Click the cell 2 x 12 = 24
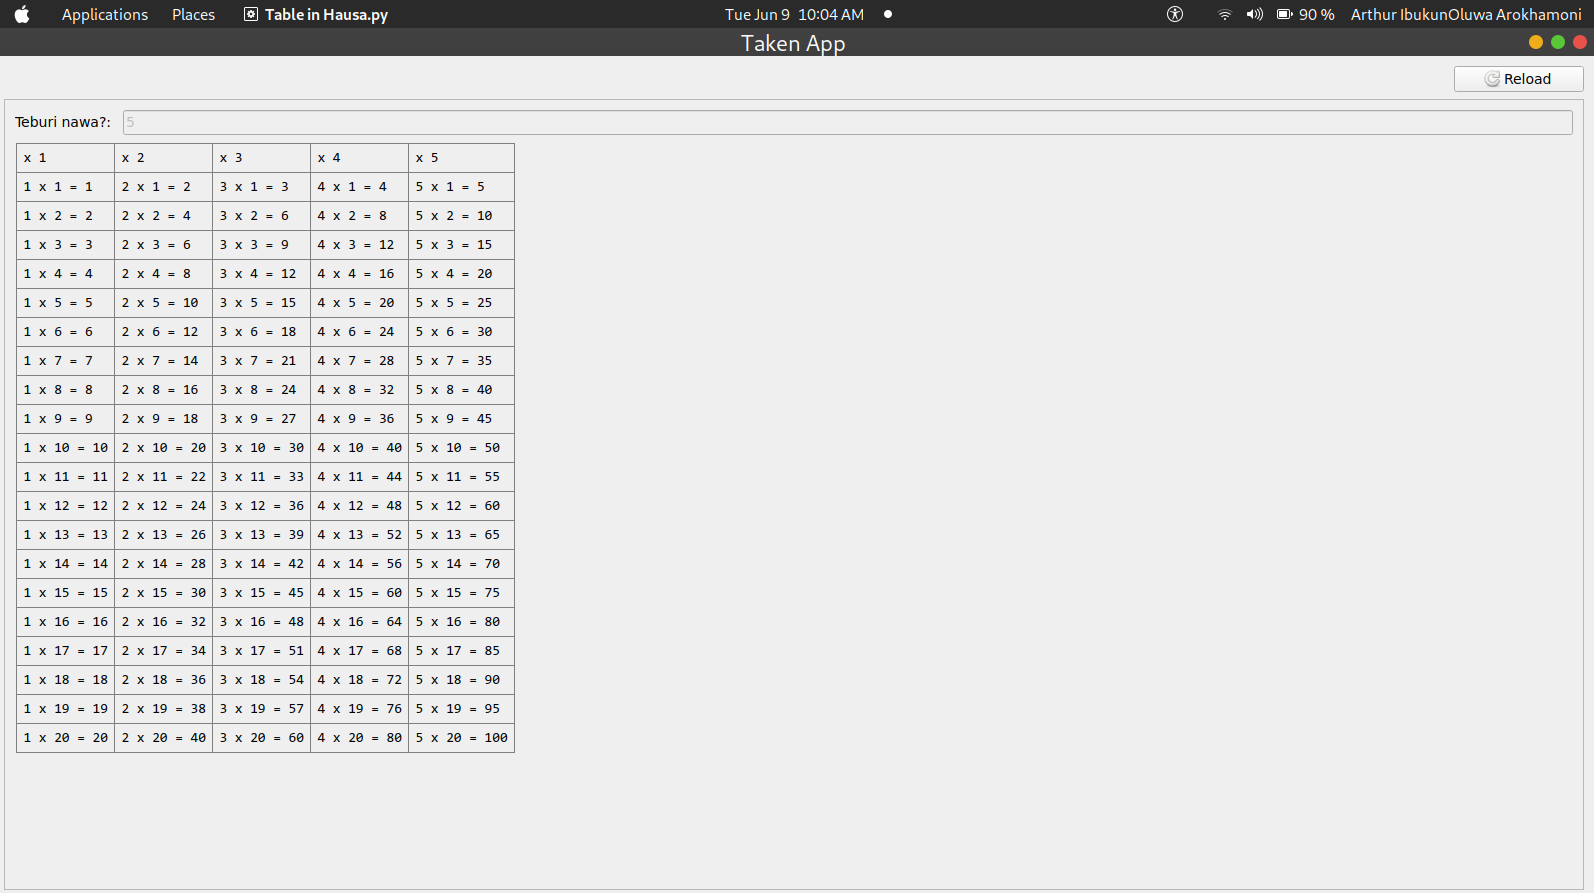1594x893 pixels. pyautogui.click(x=164, y=506)
